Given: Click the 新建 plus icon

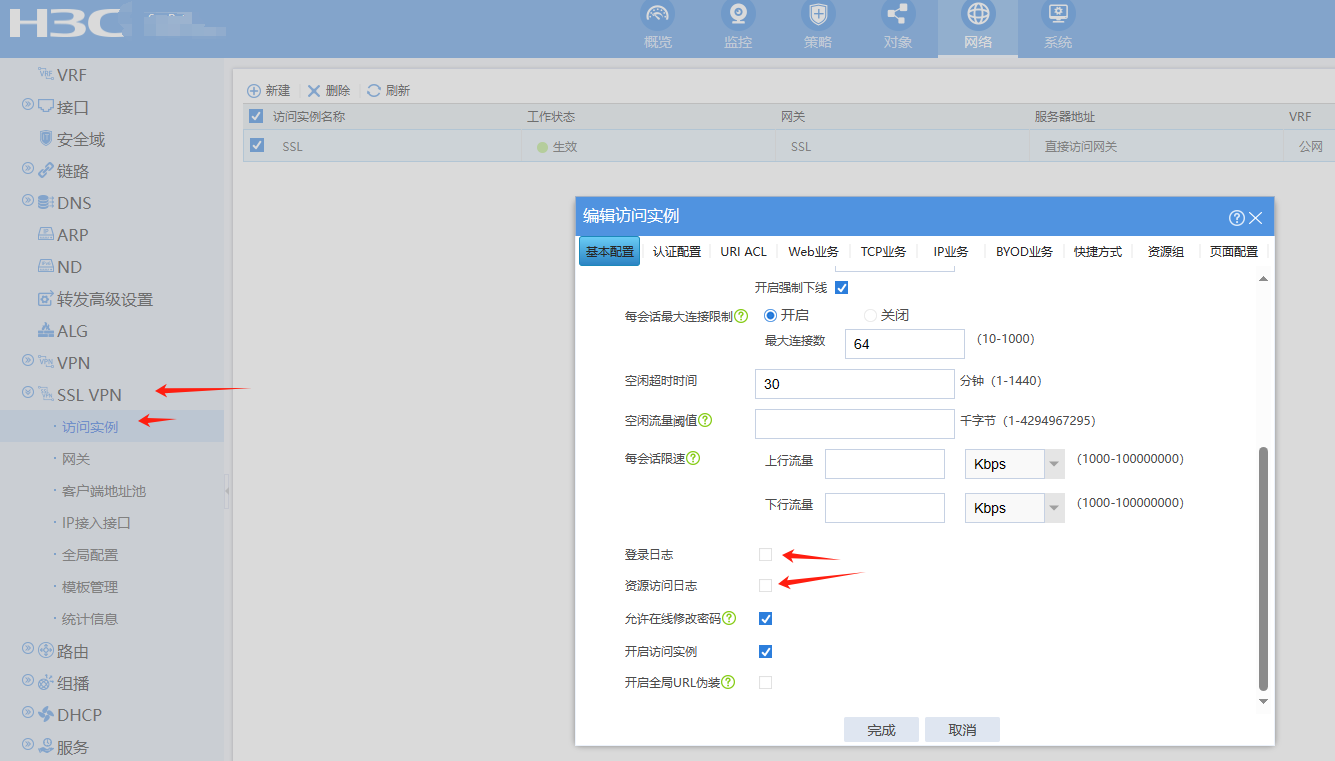Looking at the screenshot, I should click(254, 90).
